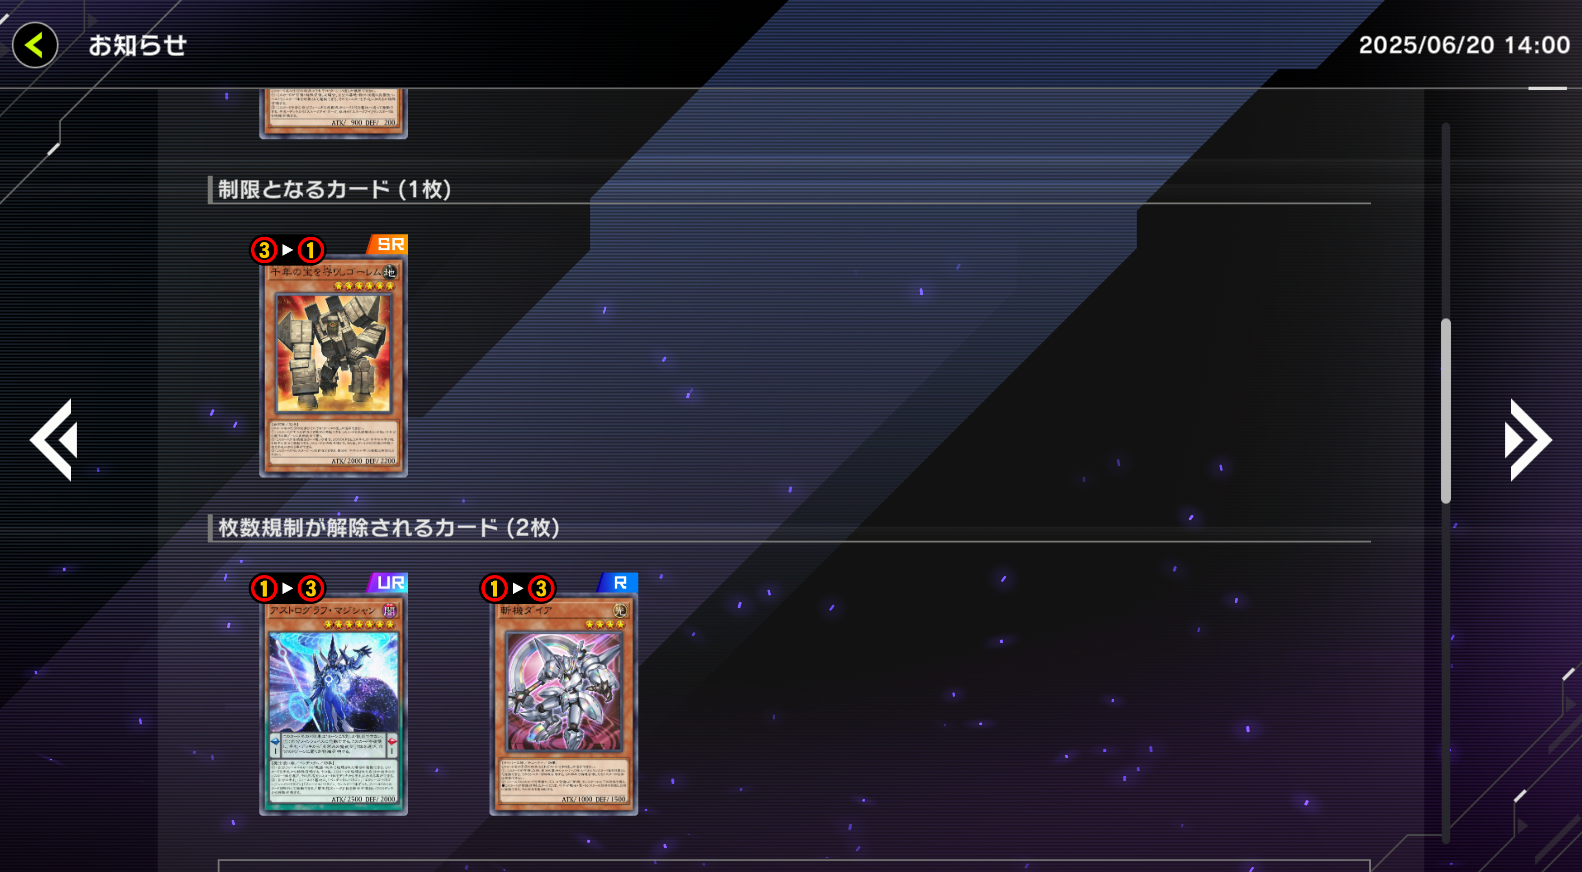This screenshot has width=1582, height=872.
Task: Click the SR rarity badge
Action: [389, 244]
